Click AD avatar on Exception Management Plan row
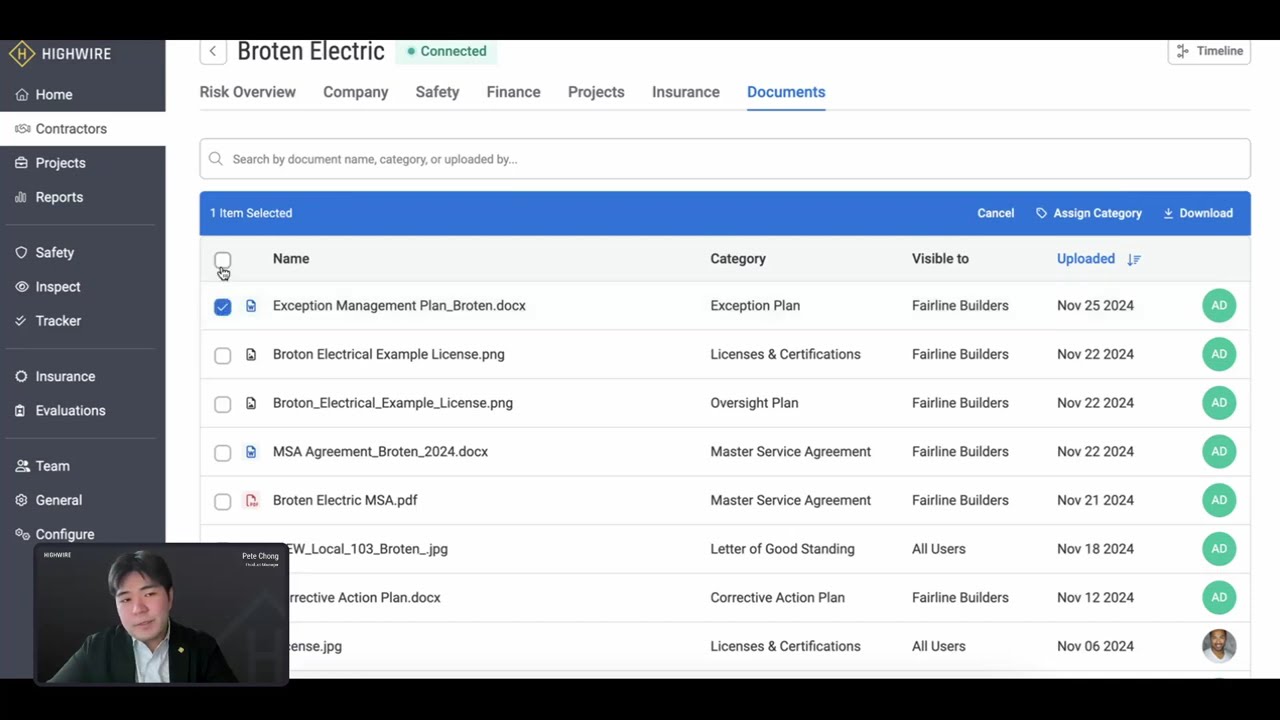 (1219, 306)
